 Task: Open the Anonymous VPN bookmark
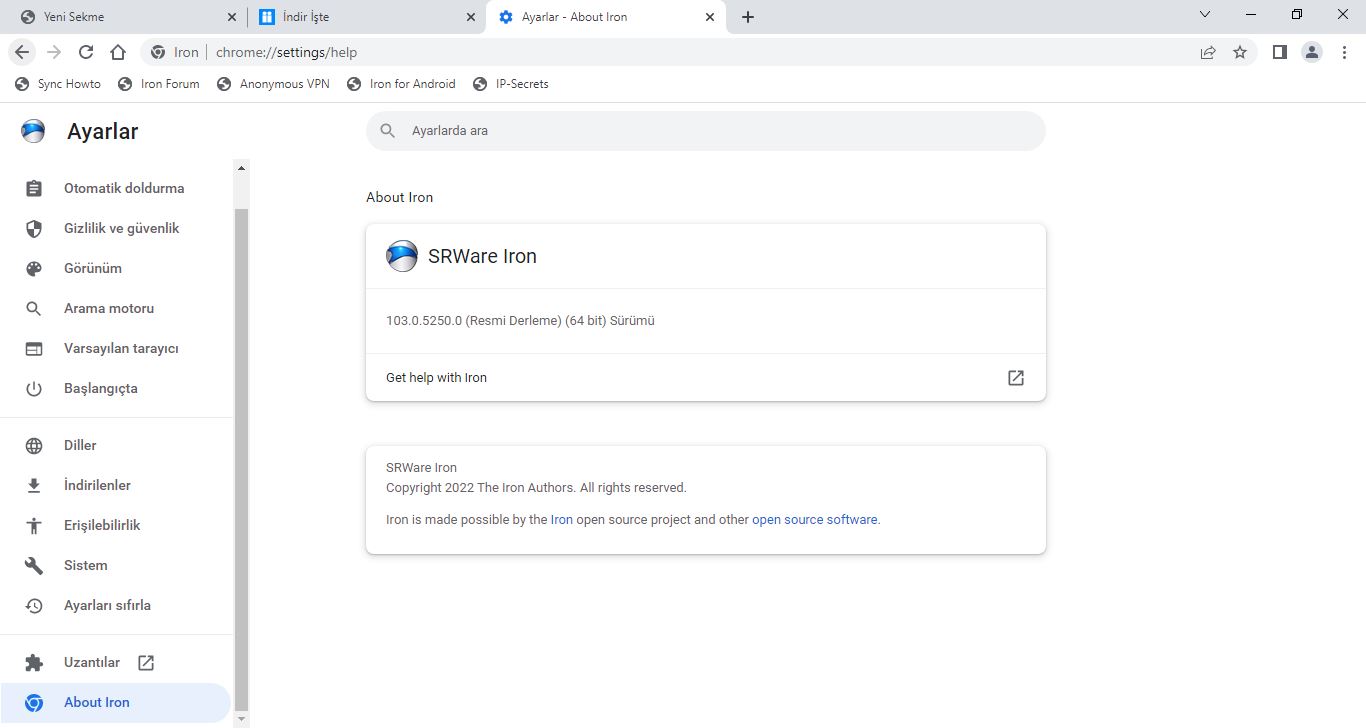click(x=273, y=84)
